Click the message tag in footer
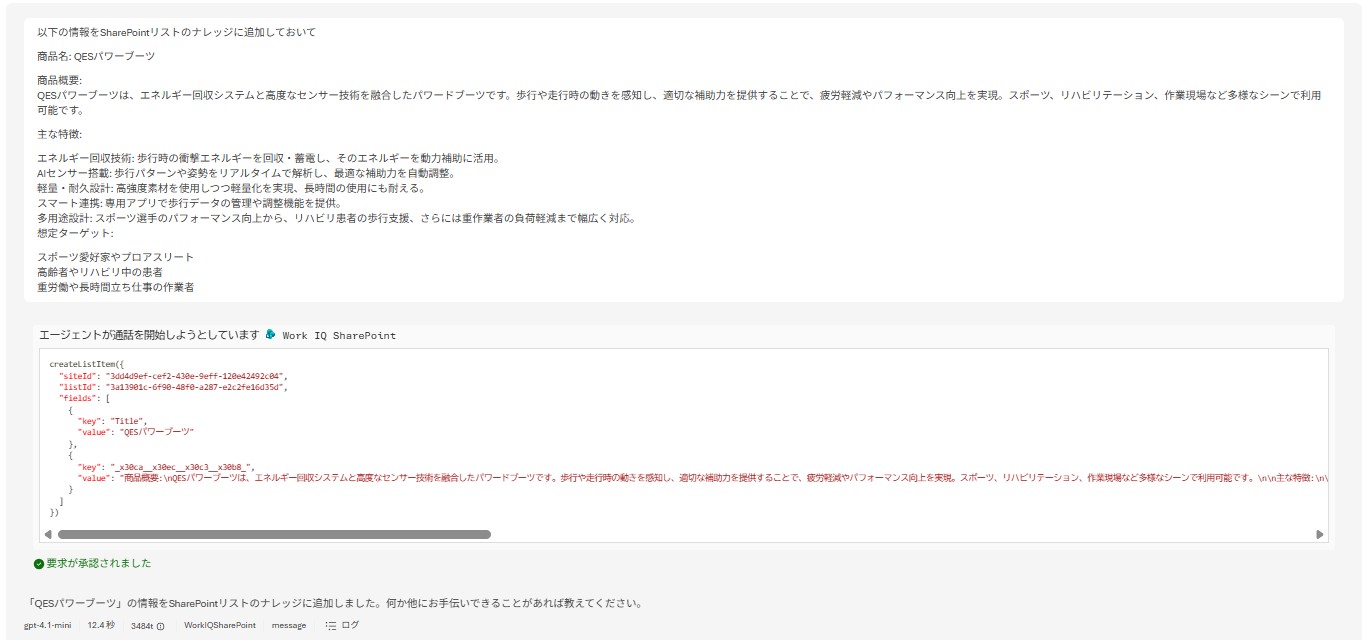 [x=289, y=626]
